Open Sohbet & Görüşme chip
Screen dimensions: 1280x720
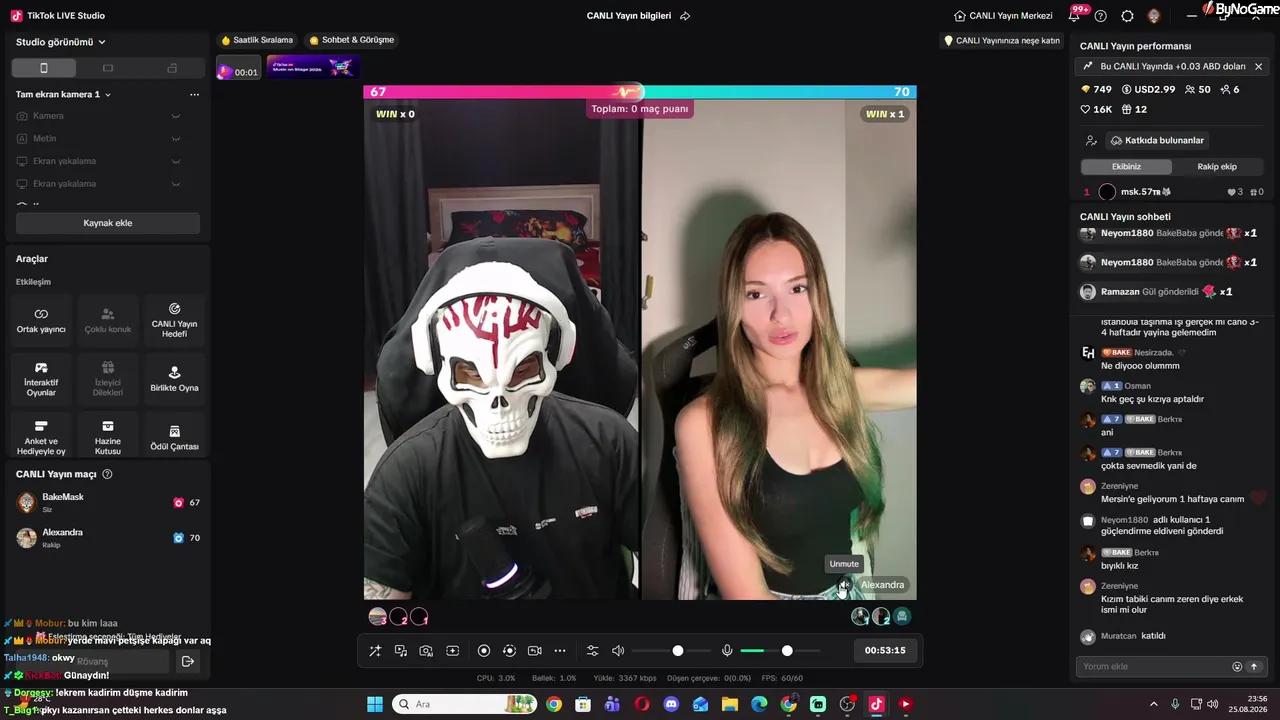click(x=352, y=40)
